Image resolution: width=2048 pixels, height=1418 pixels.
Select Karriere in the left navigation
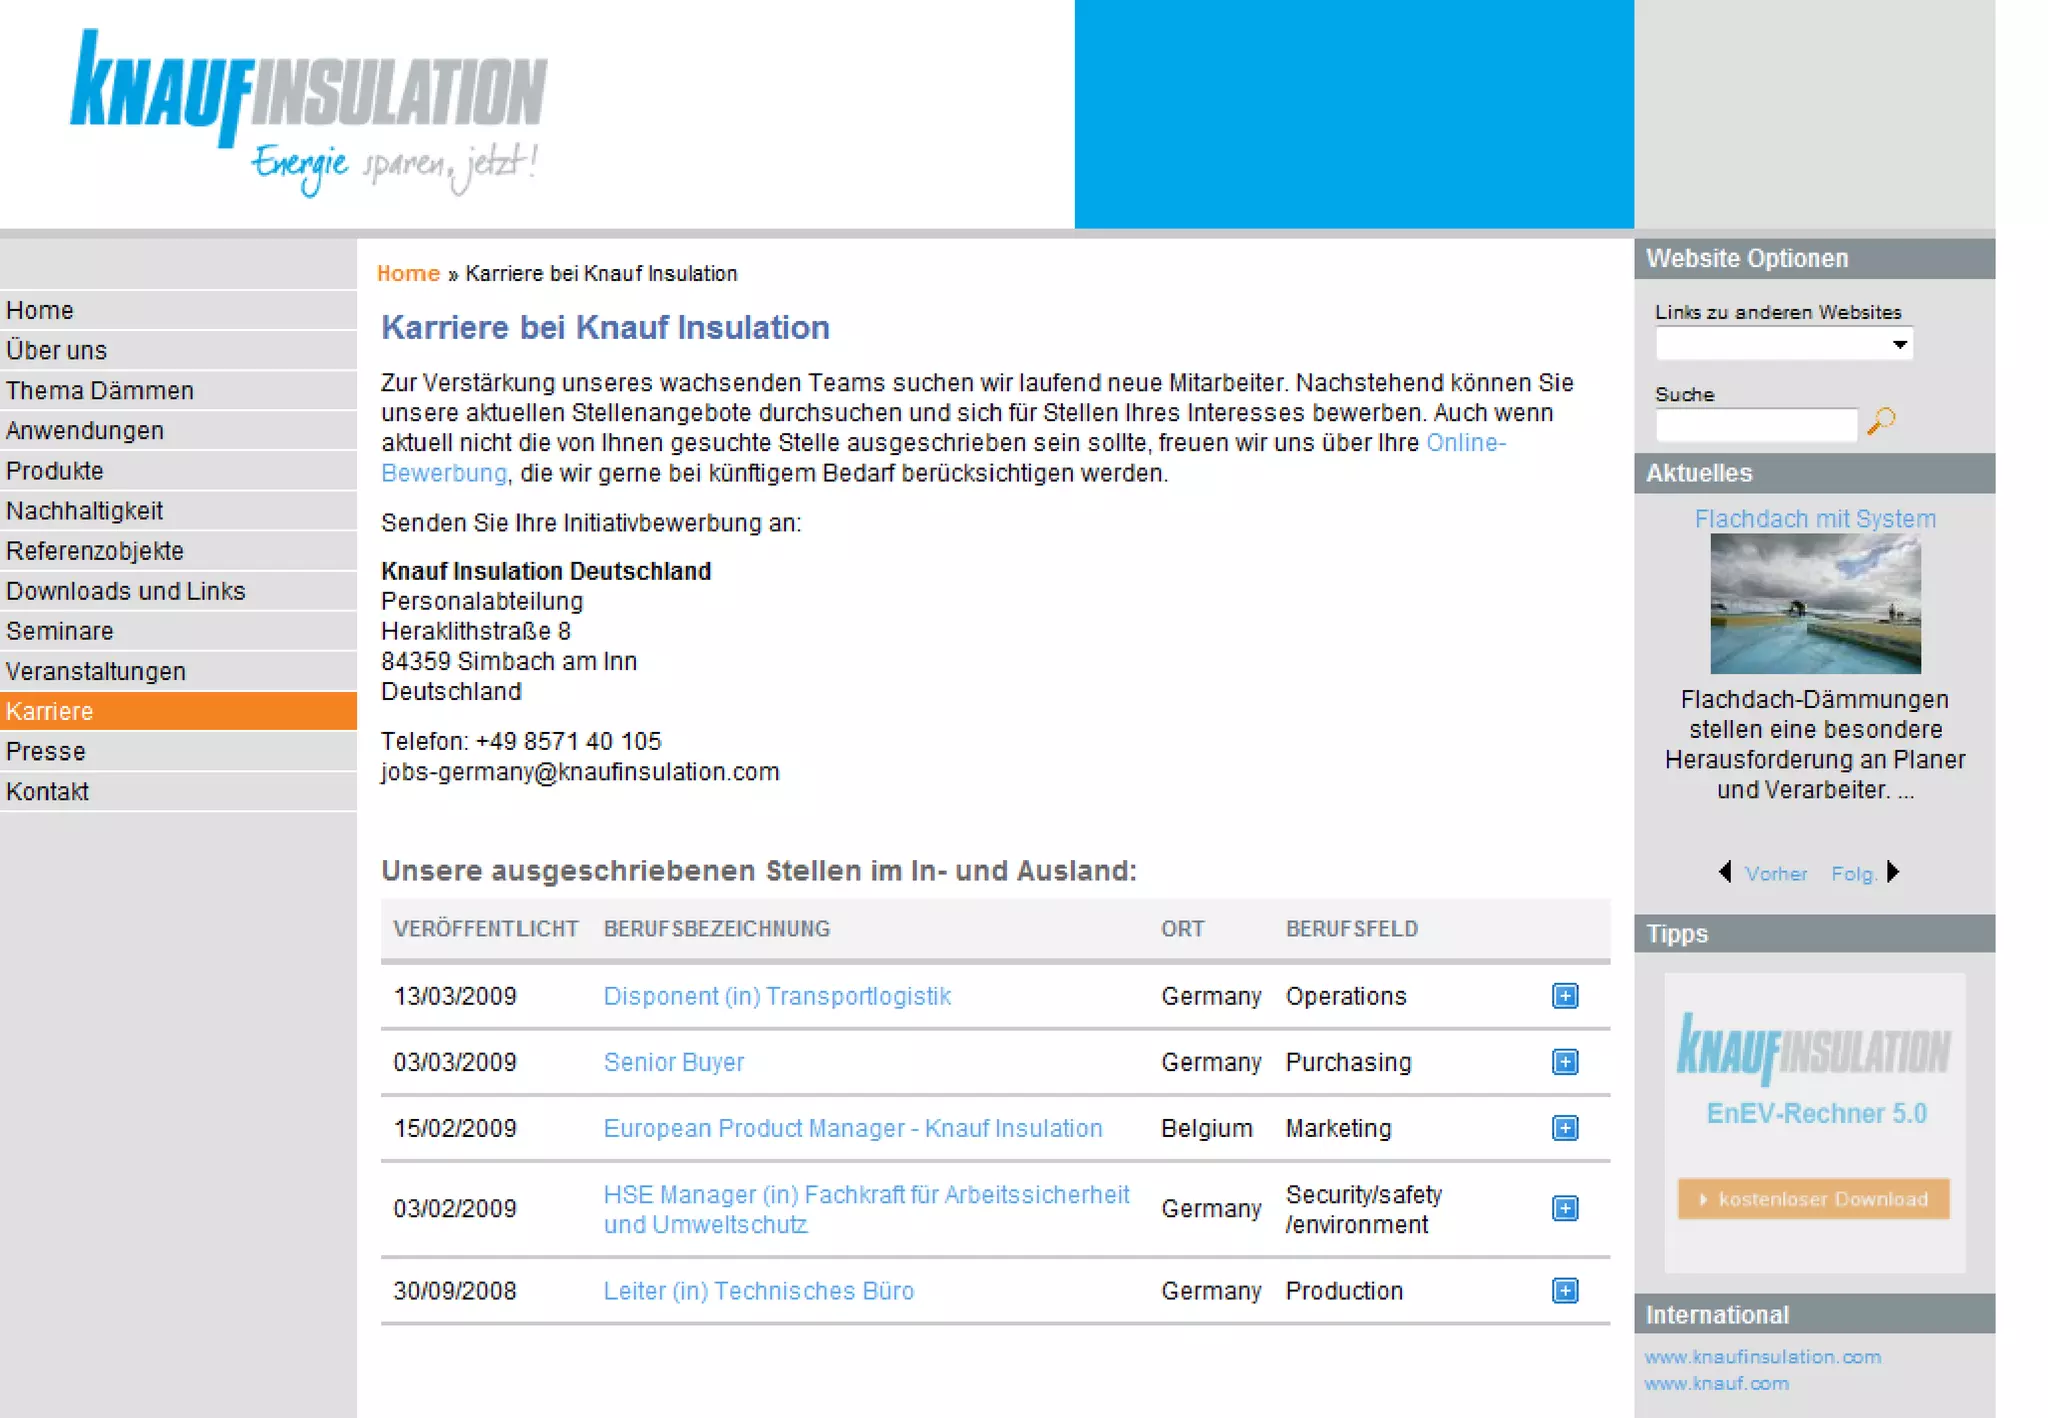point(50,711)
